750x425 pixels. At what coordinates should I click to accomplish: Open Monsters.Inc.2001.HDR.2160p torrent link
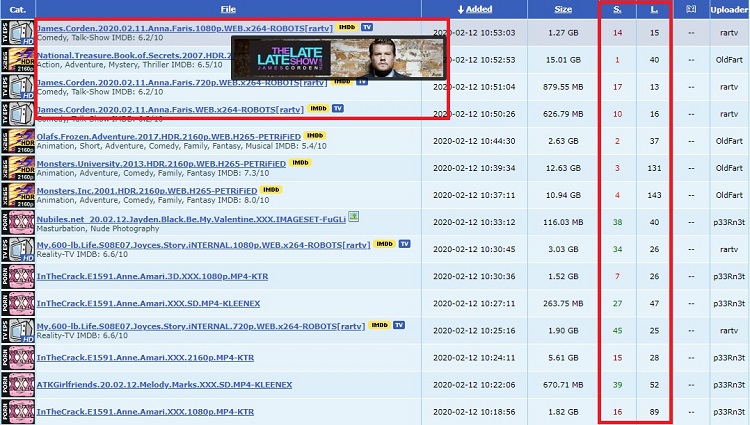(147, 191)
